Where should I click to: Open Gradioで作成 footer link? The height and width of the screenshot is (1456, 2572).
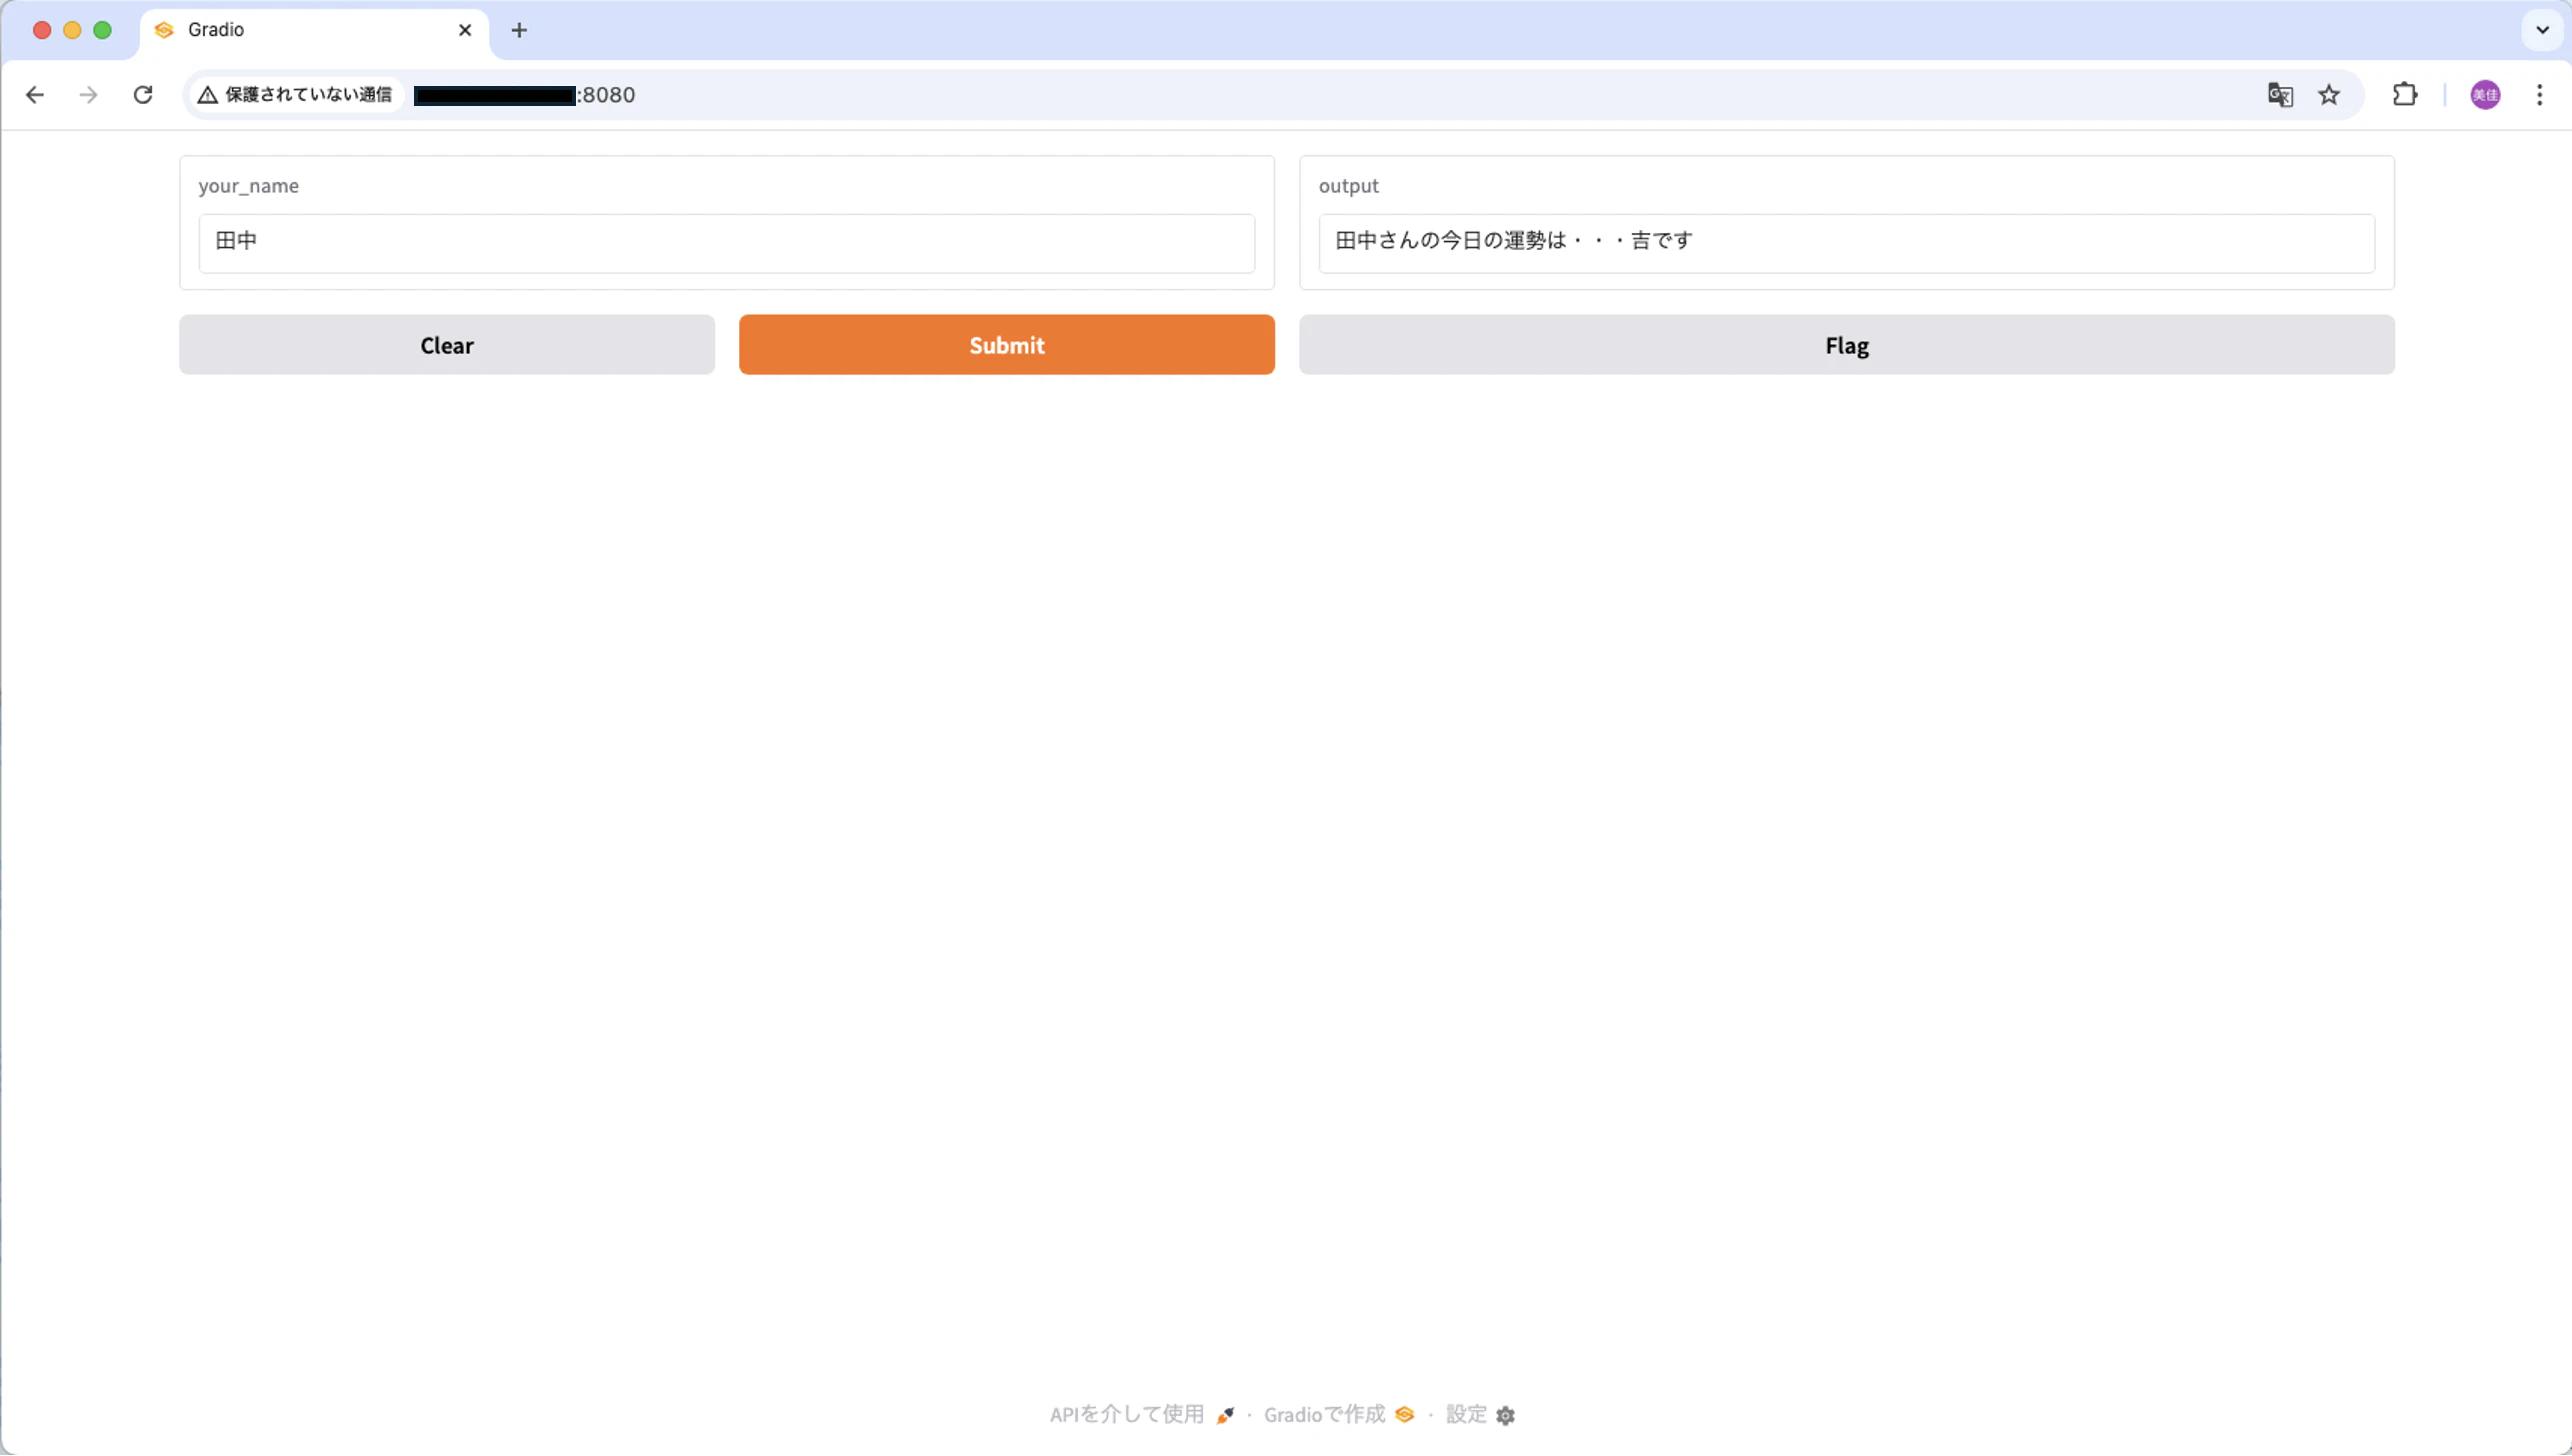click(1339, 1415)
